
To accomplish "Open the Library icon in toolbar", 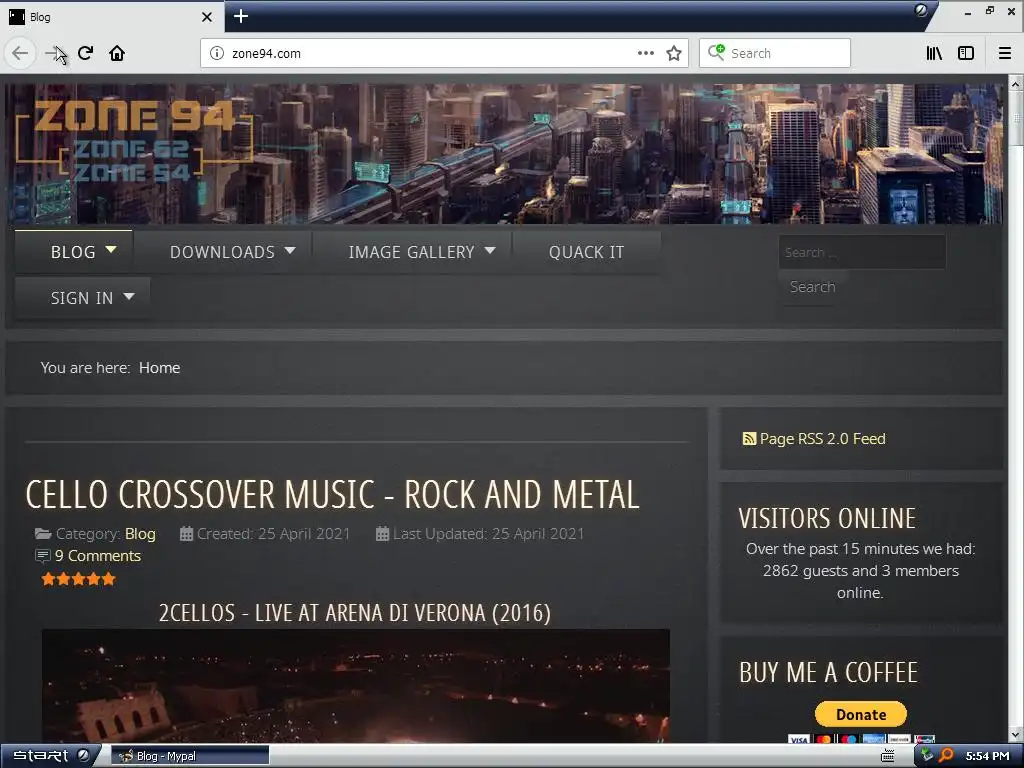I will 934,54.
